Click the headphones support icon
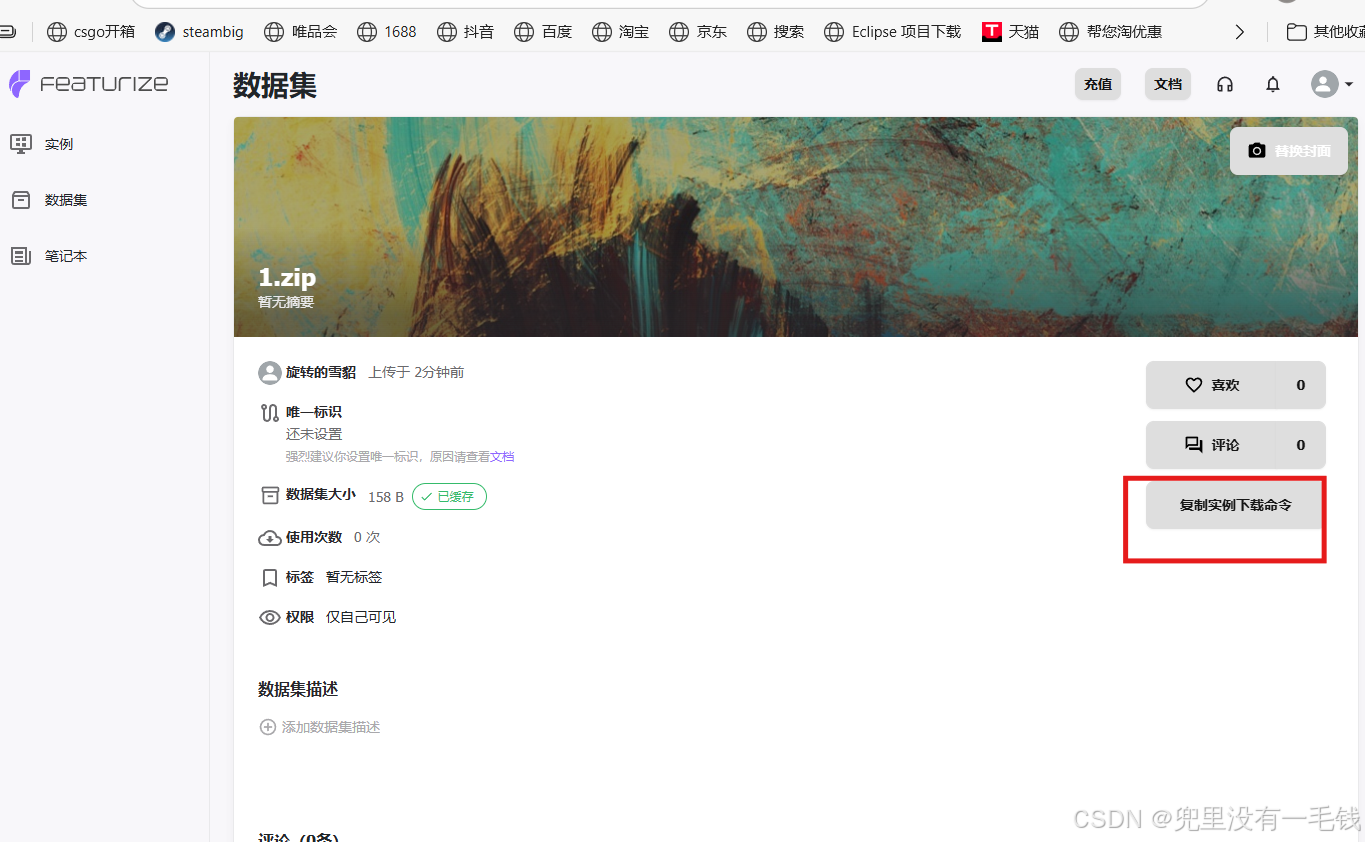The width and height of the screenshot is (1365, 842). pyautogui.click(x=1224, y=84)
